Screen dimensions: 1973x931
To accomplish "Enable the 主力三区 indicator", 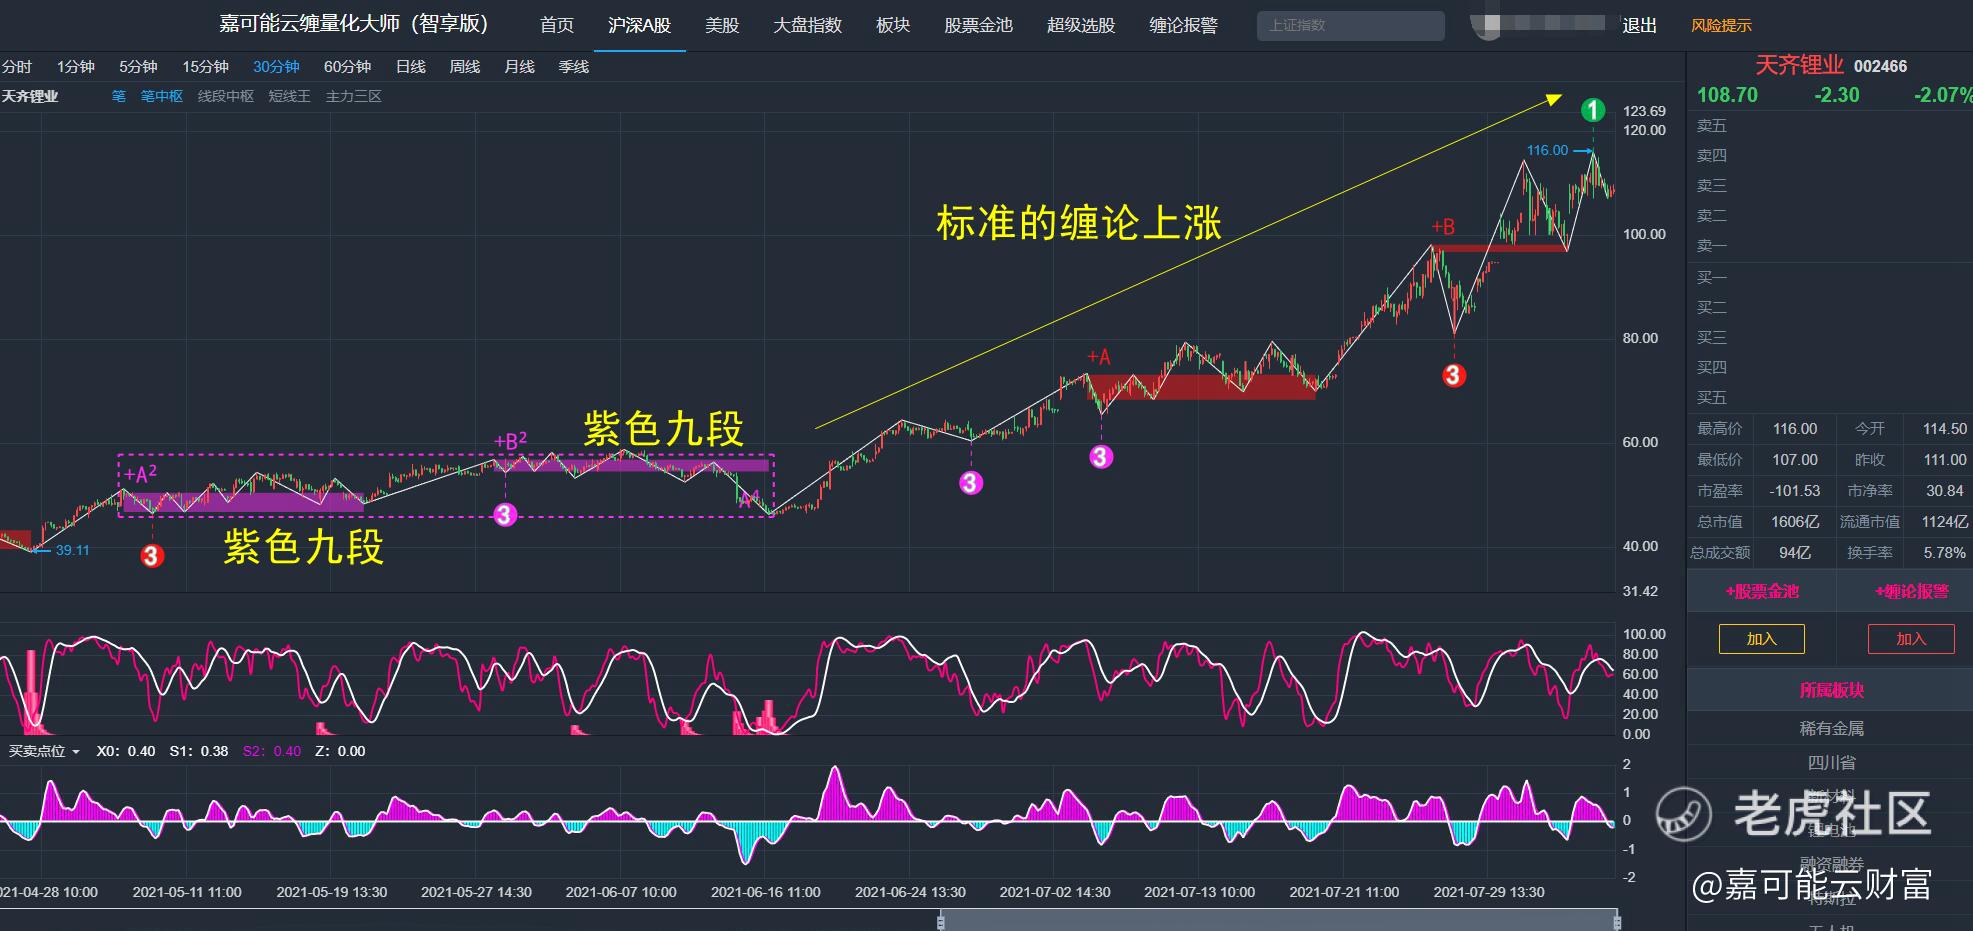I will (354, 97).
